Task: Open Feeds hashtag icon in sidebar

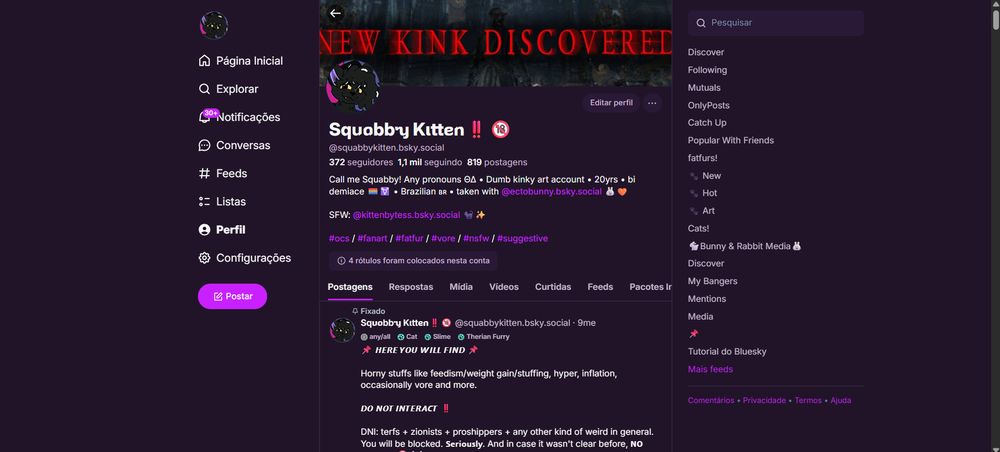Action: [x=204, y=173]
